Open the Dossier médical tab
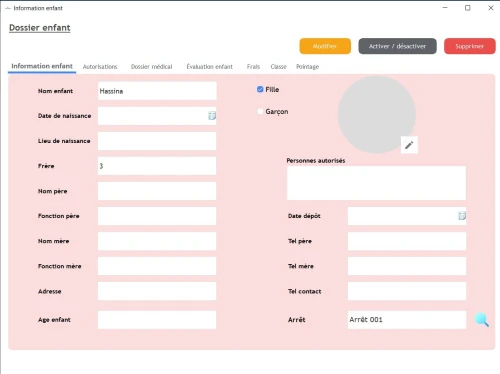 click(x=152, y=67)
